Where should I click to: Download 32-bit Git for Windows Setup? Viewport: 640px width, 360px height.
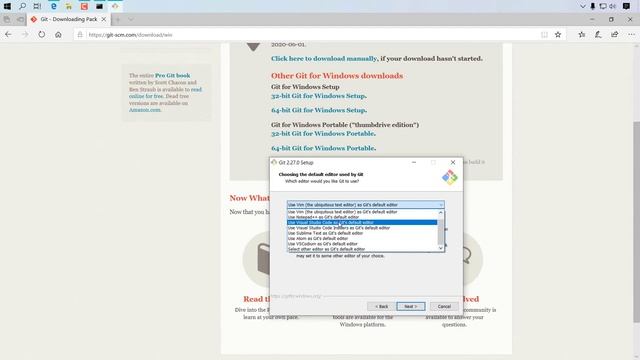(x=319, y=96)
